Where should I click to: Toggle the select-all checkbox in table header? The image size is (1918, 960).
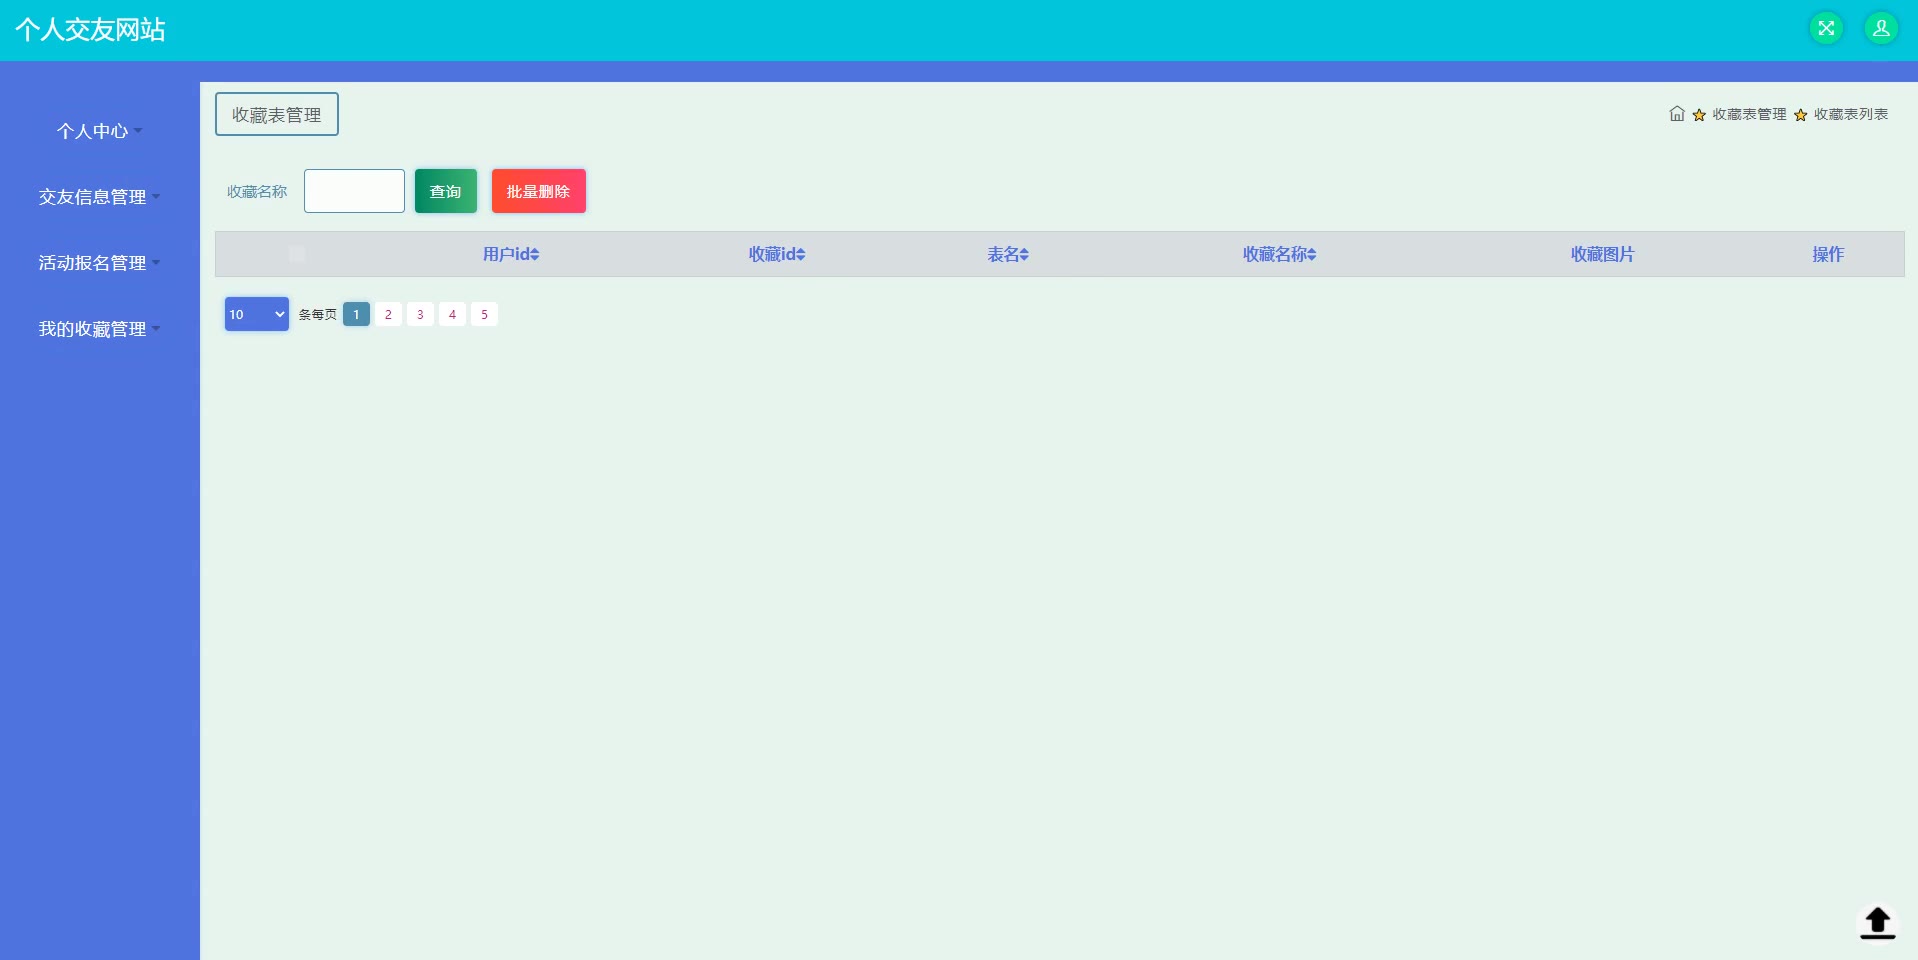pos(297,254)
